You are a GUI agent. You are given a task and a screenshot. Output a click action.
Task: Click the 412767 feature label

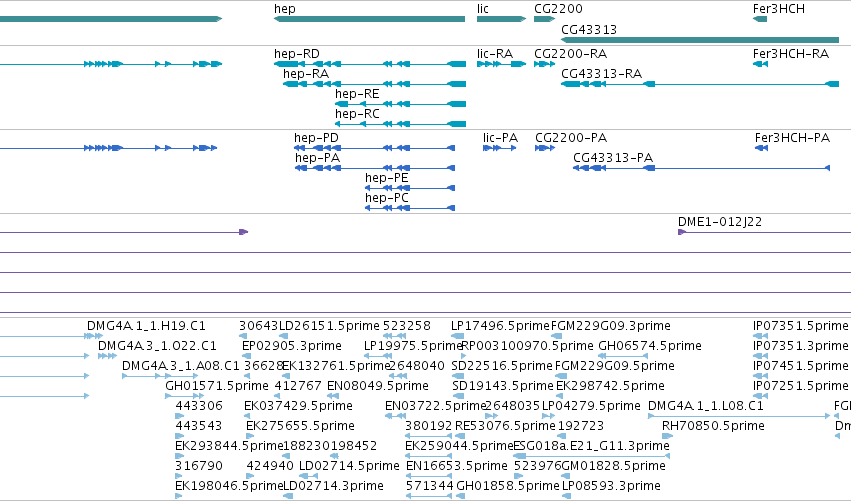(298, 386)
